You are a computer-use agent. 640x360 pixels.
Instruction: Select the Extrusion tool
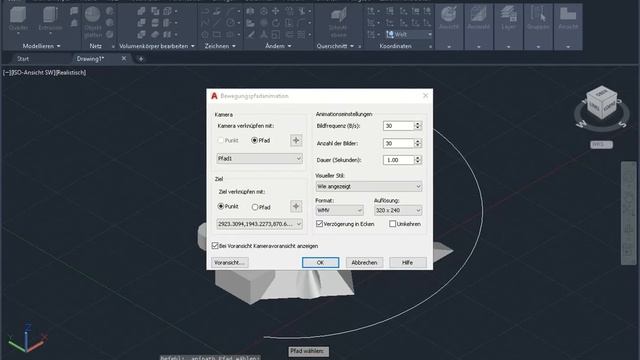coord(50,19)
